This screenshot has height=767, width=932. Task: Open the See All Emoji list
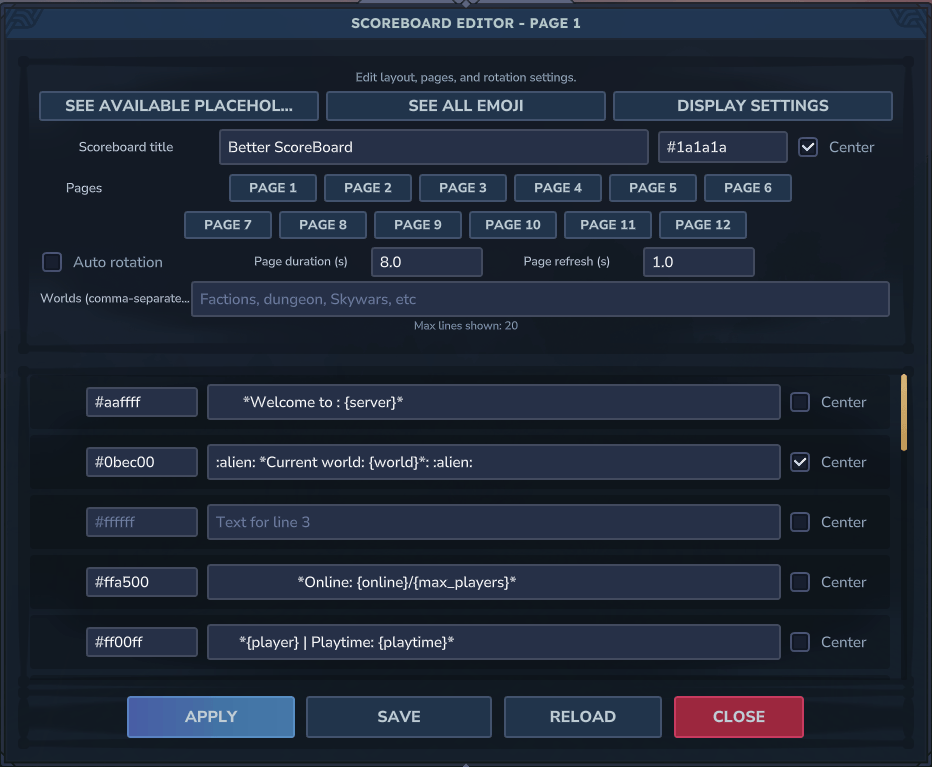465,106
